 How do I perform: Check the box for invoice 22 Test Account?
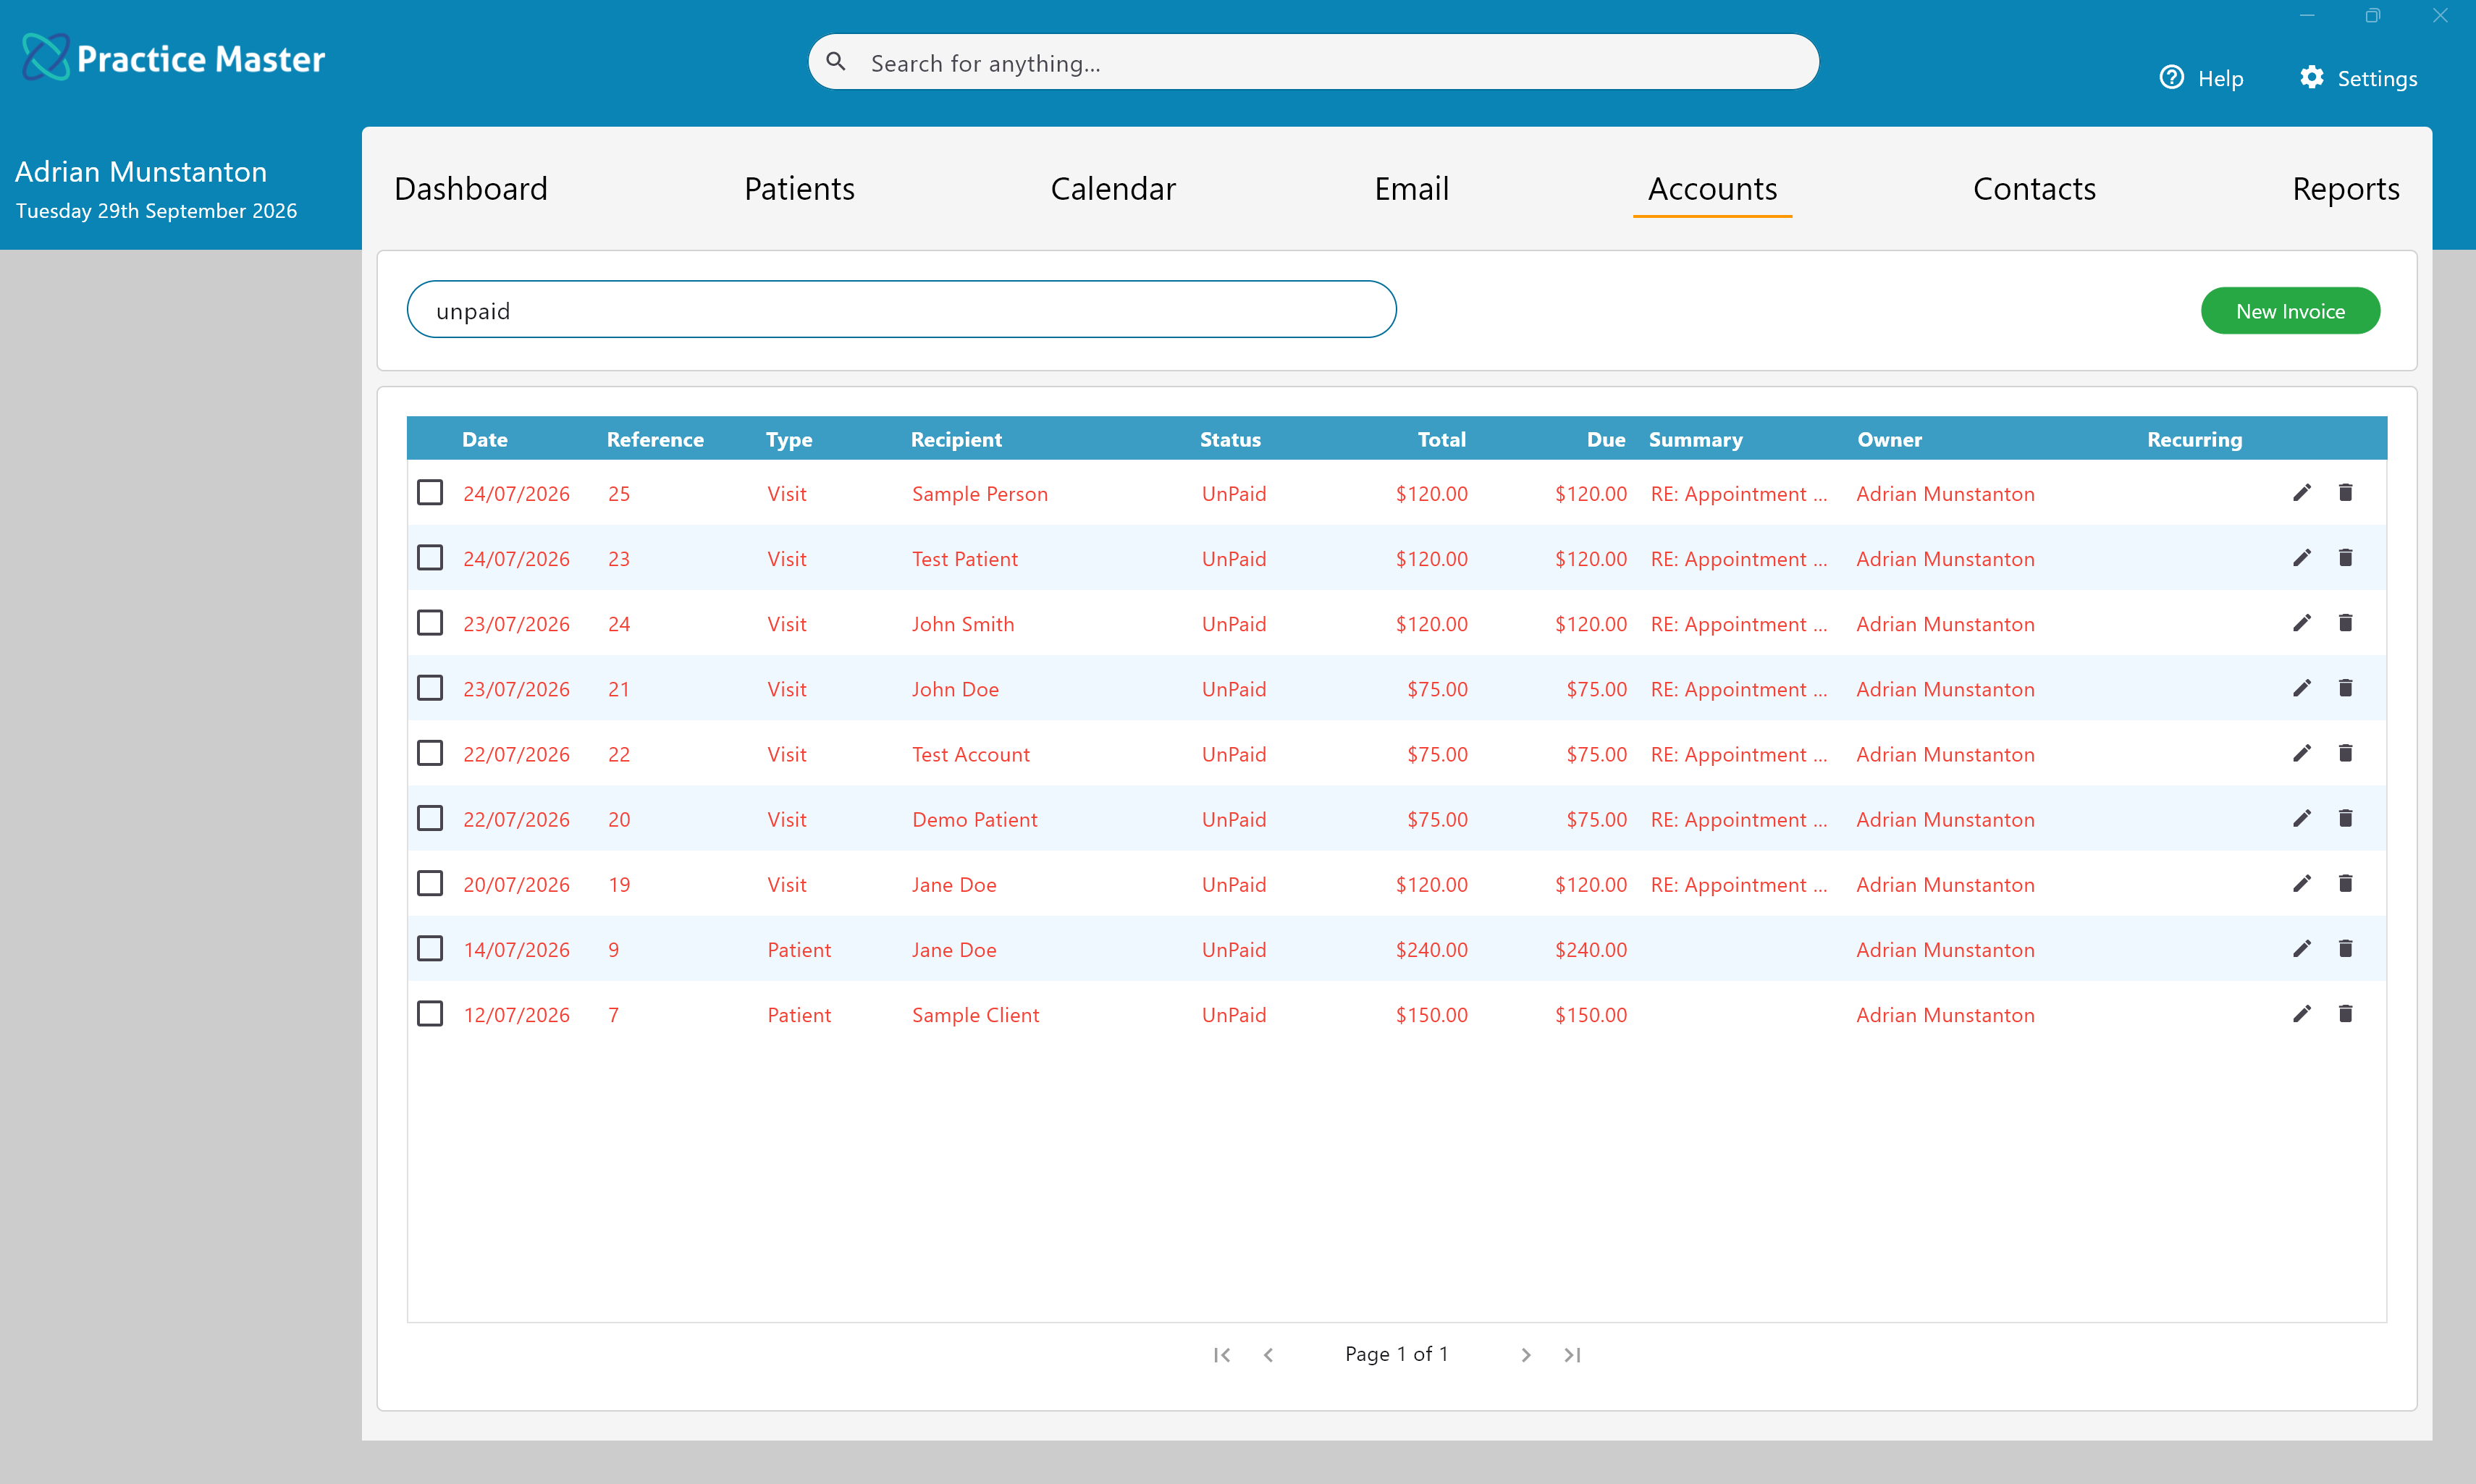(x=430, y=753)
